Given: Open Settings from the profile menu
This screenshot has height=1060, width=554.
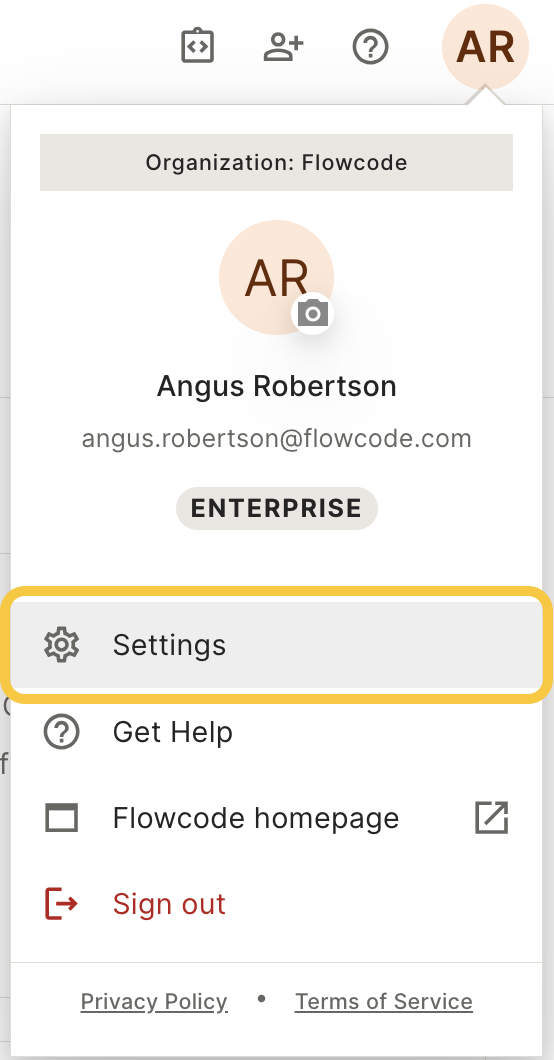Looking at the screenshot, I should pyautogui.click(x=276, y=645).
